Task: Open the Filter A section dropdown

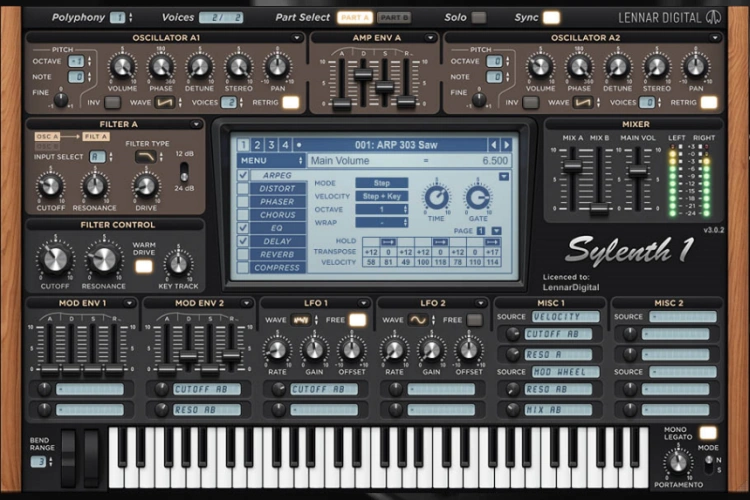Action: pos(196,124)
